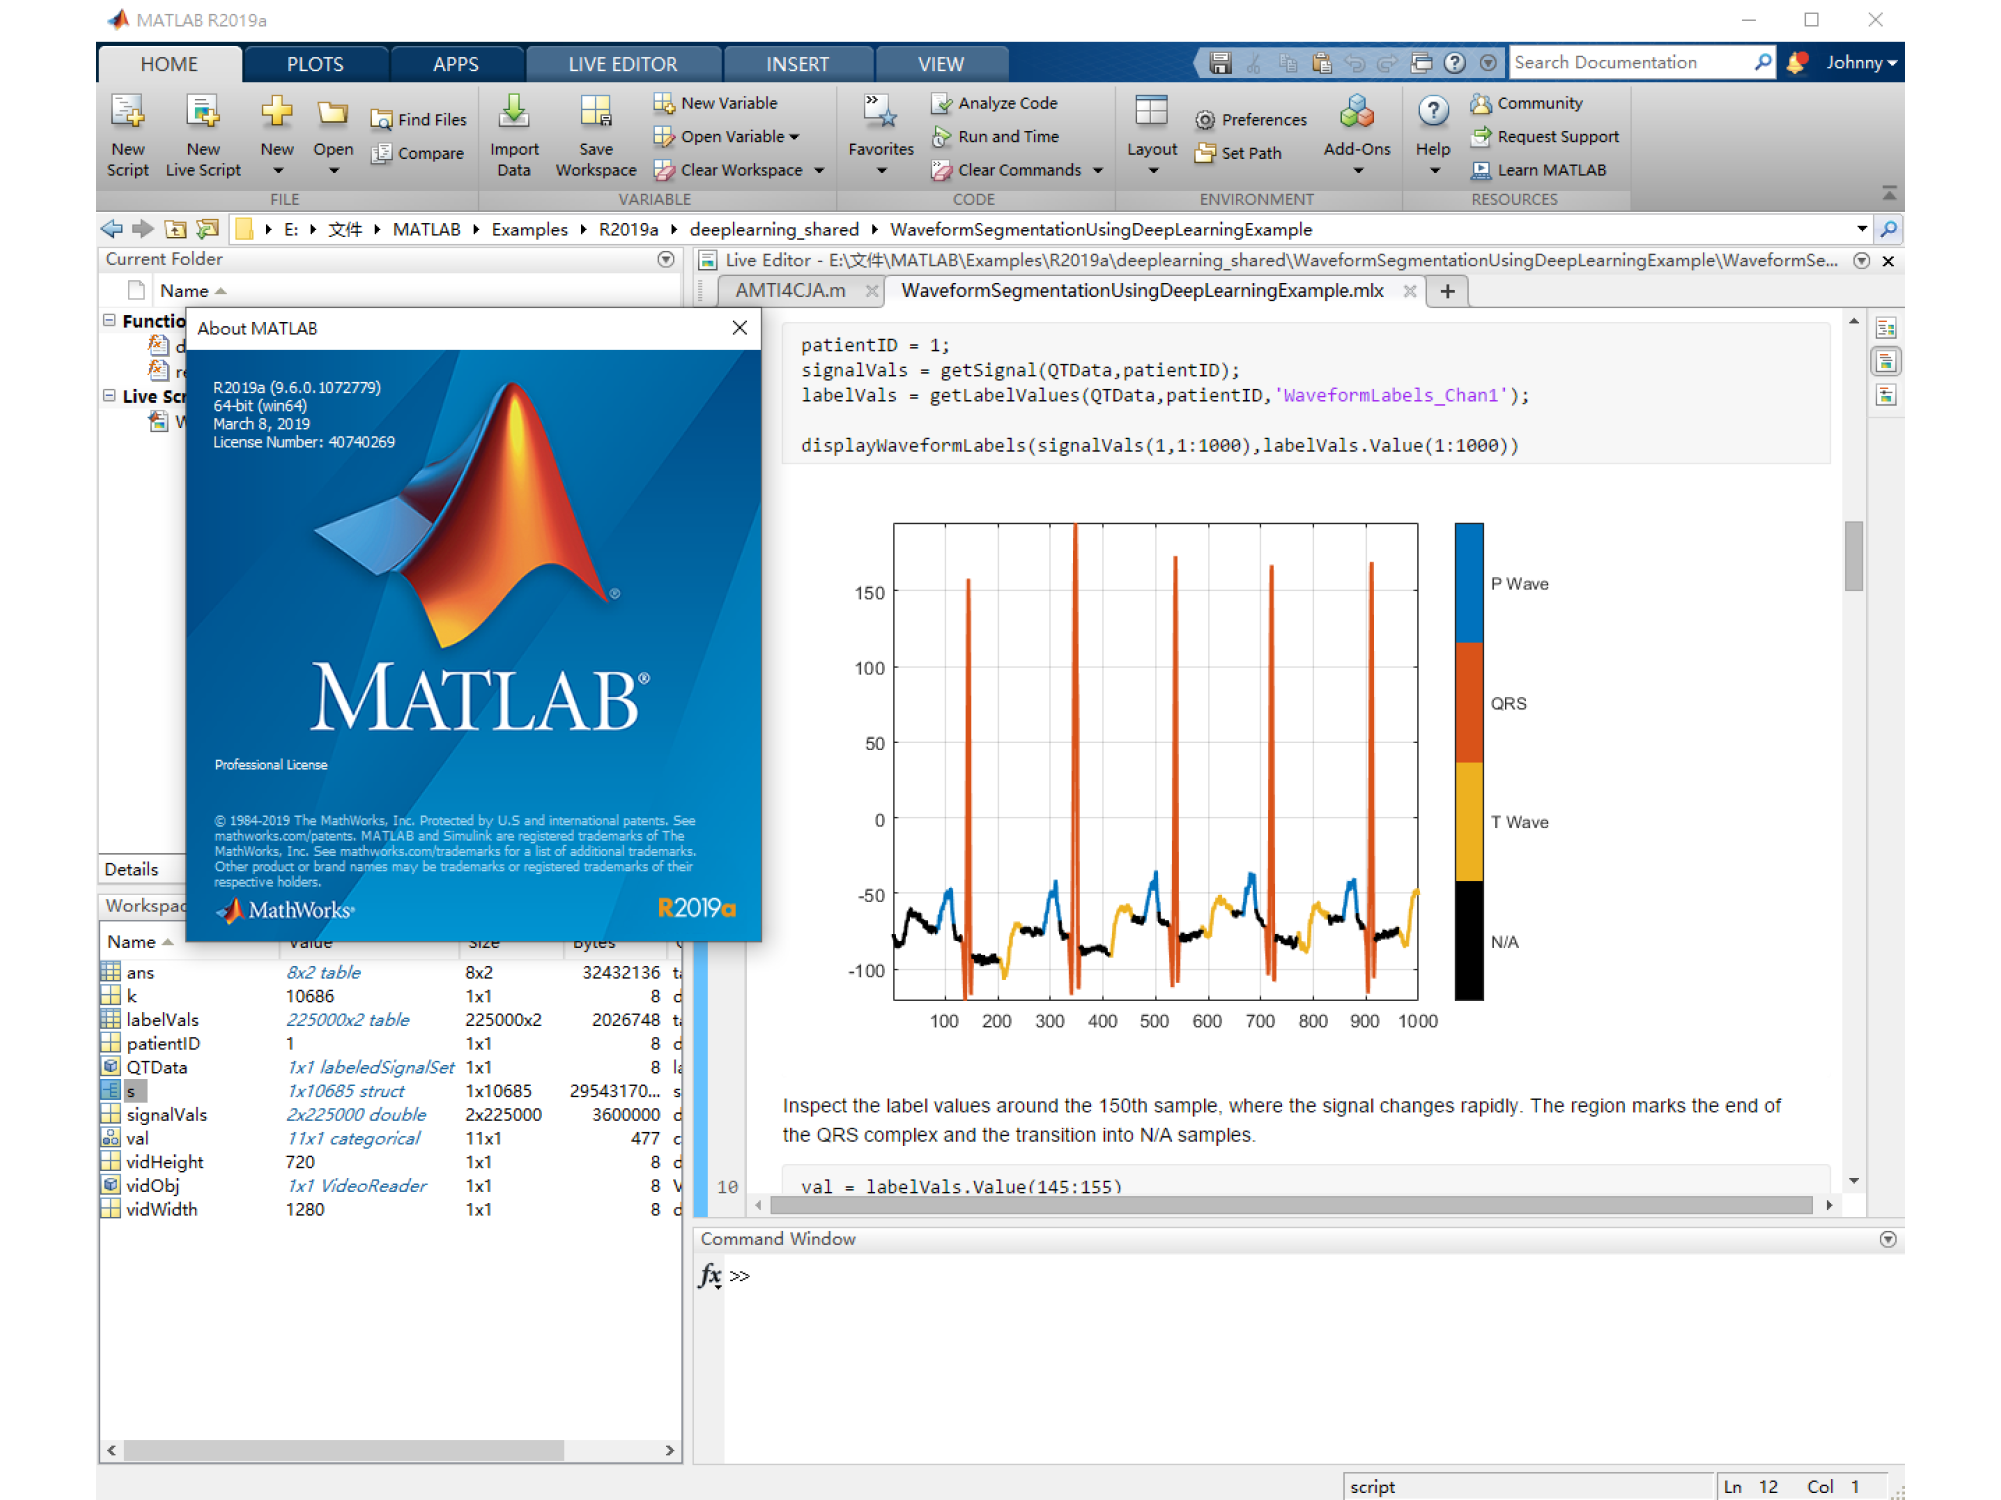Sort Current Folder by Name column
Screen dimensions: 2001x1500
point(192,291)
